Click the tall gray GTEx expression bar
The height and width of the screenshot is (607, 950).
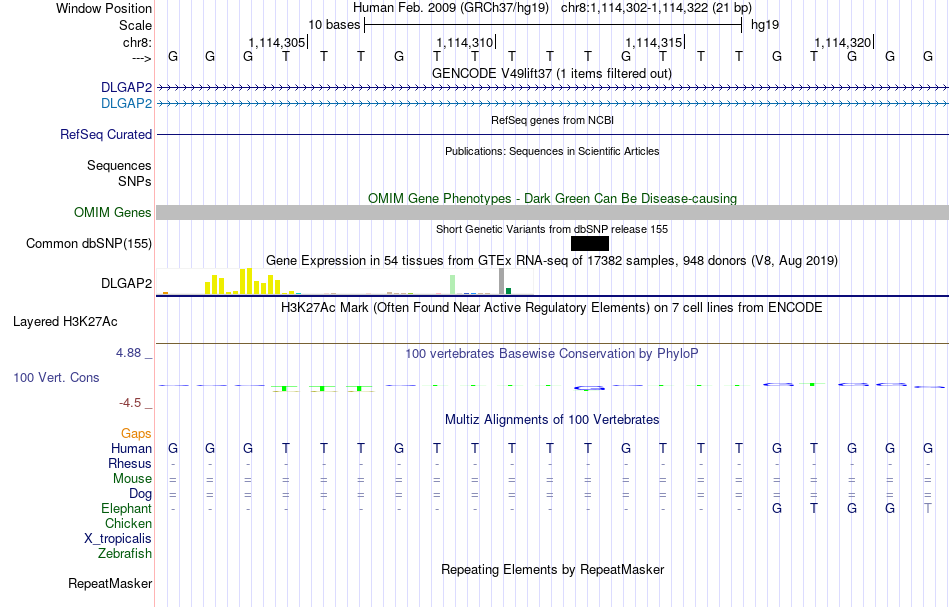click(501, 282)
